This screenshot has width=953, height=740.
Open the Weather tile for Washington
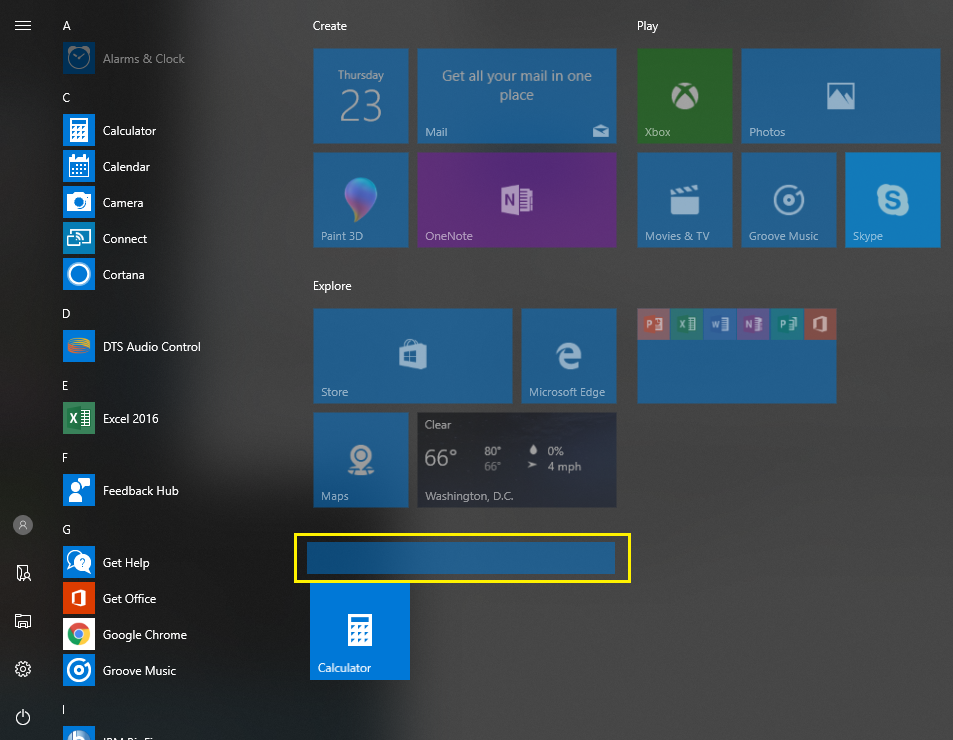coord(517,460)
